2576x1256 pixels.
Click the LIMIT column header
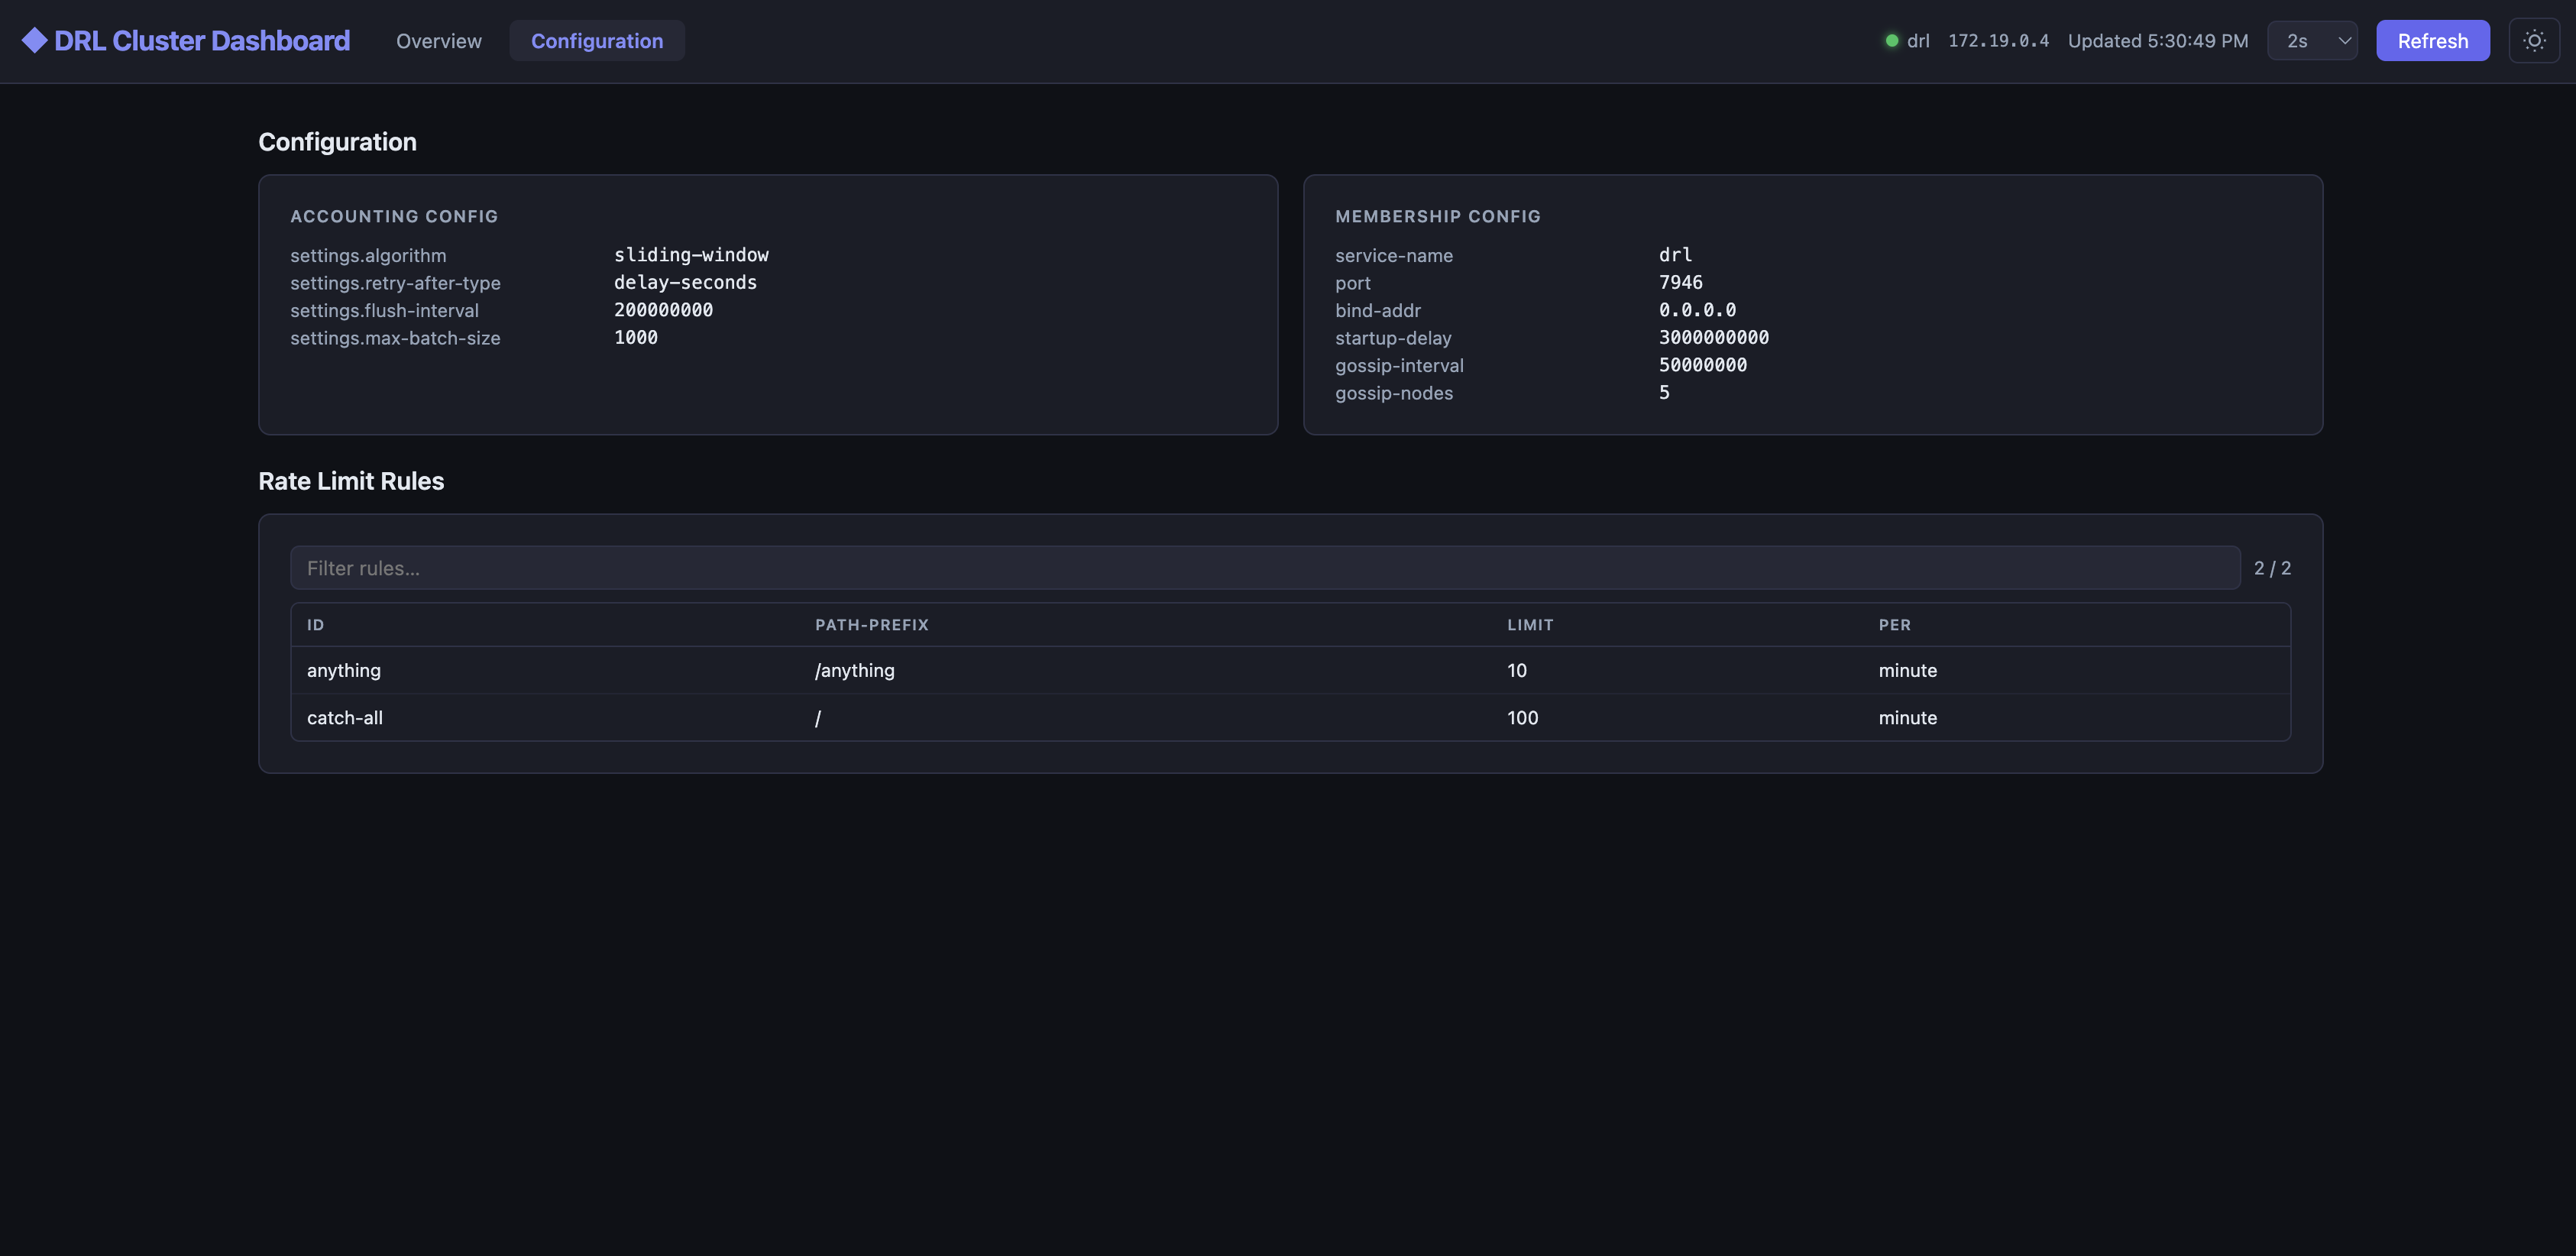pyautogui.click(x=1530, y=625)
